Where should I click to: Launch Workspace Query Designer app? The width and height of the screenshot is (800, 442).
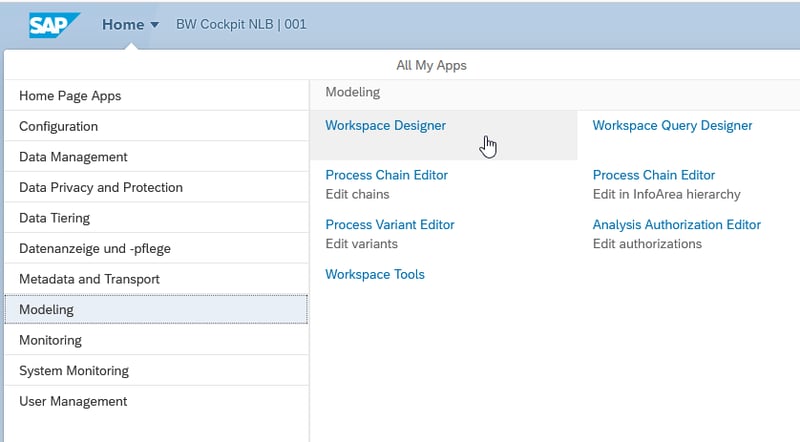pos(672,126)
